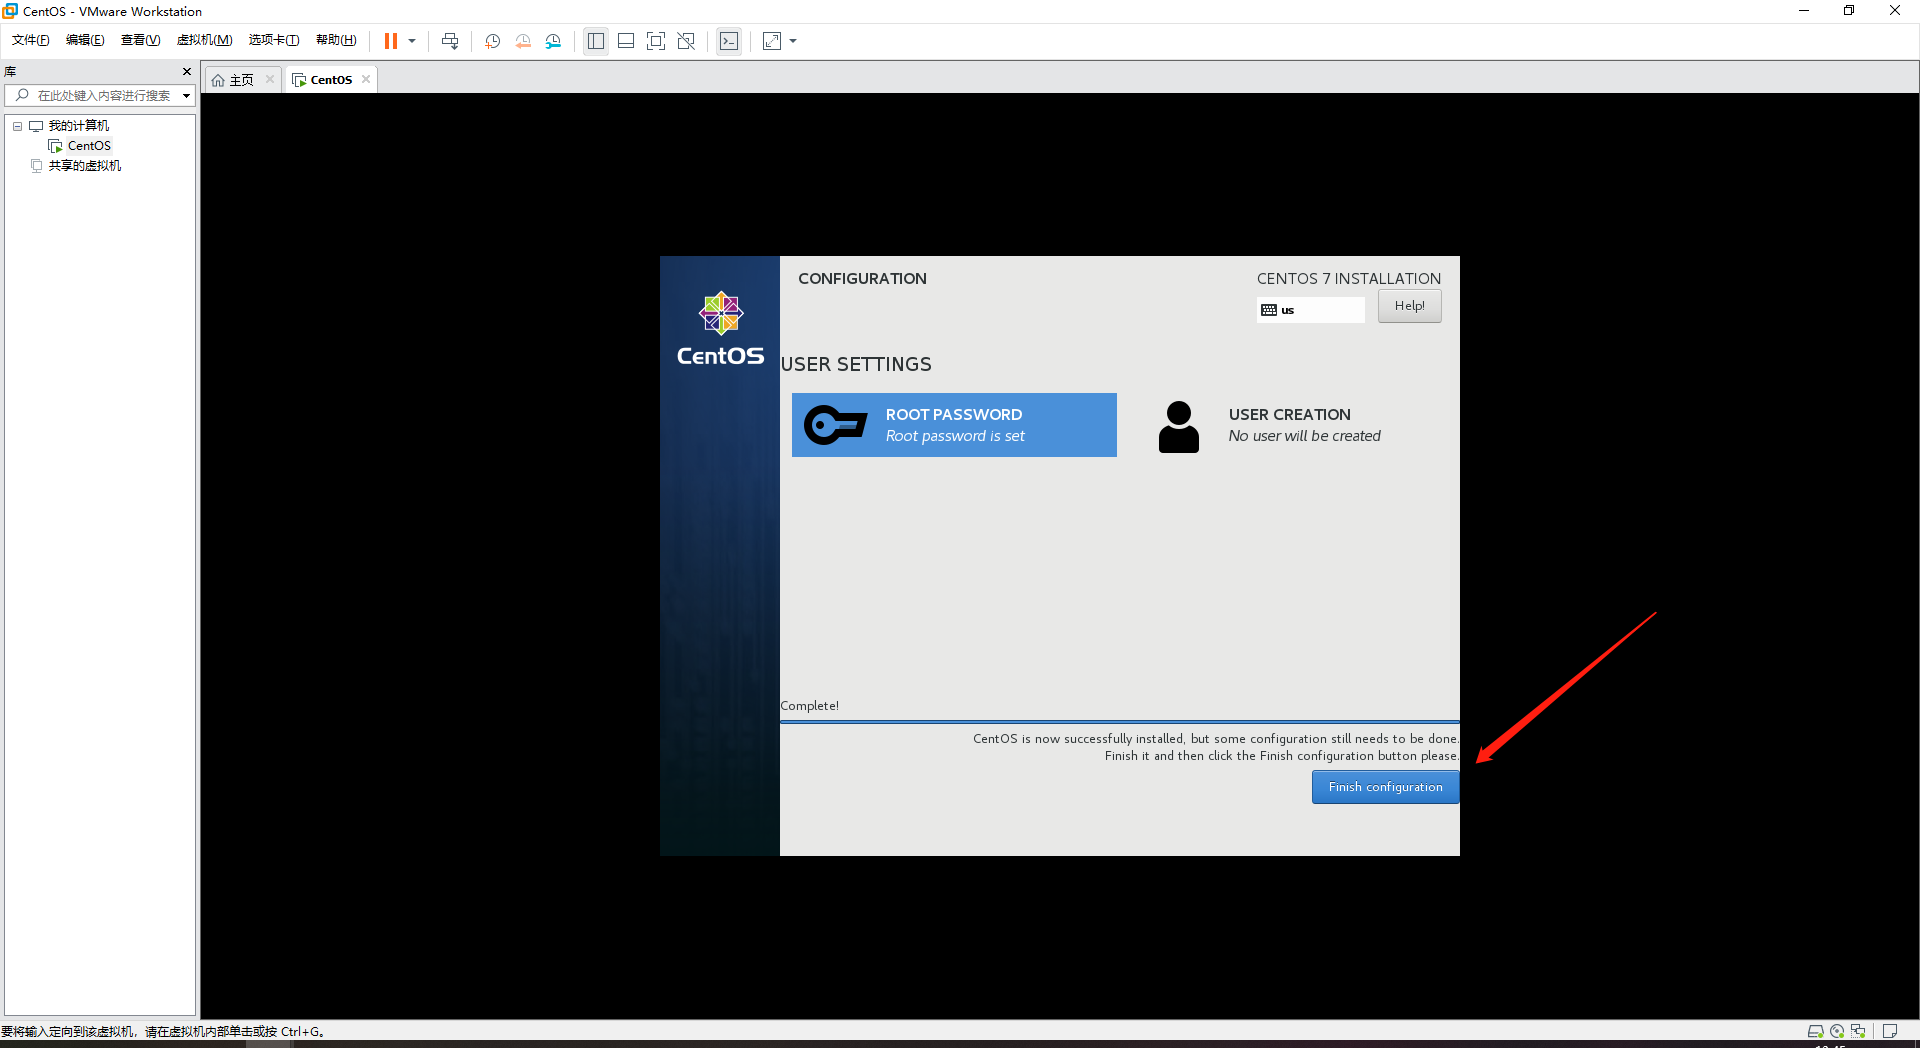Open the 帮助(H) menu
The image size is (1920, 1048).
pos(336,40)
